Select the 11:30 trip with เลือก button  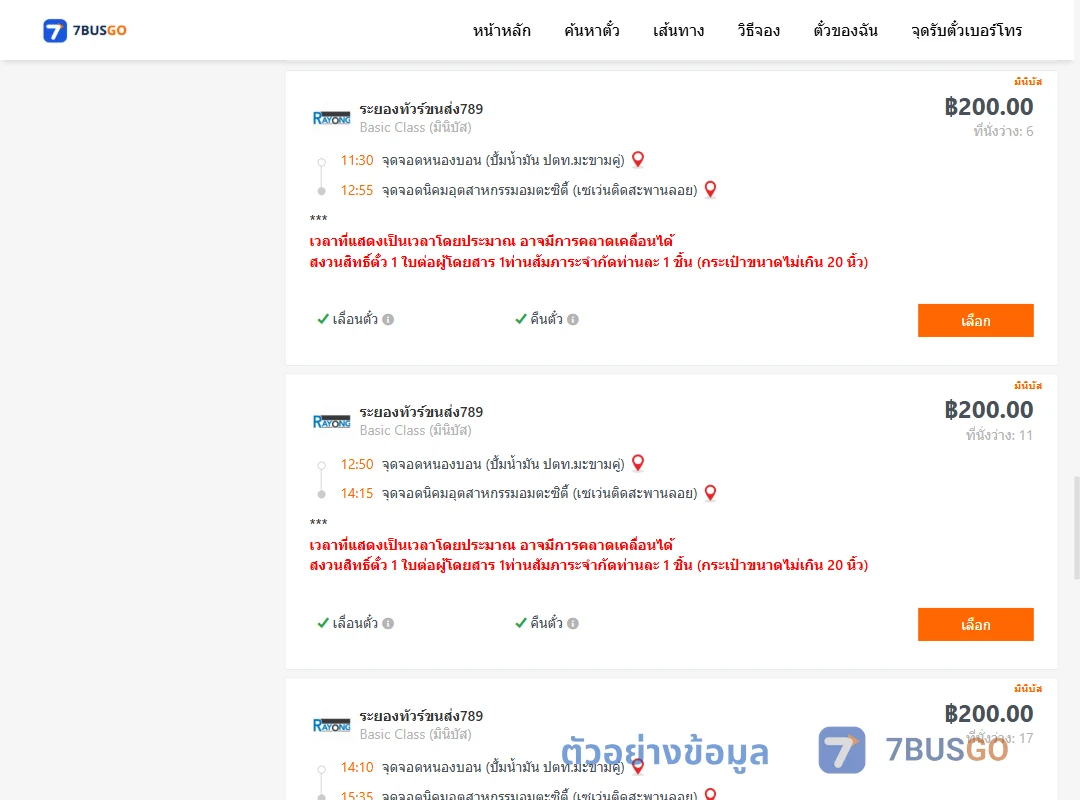point(975,320)
